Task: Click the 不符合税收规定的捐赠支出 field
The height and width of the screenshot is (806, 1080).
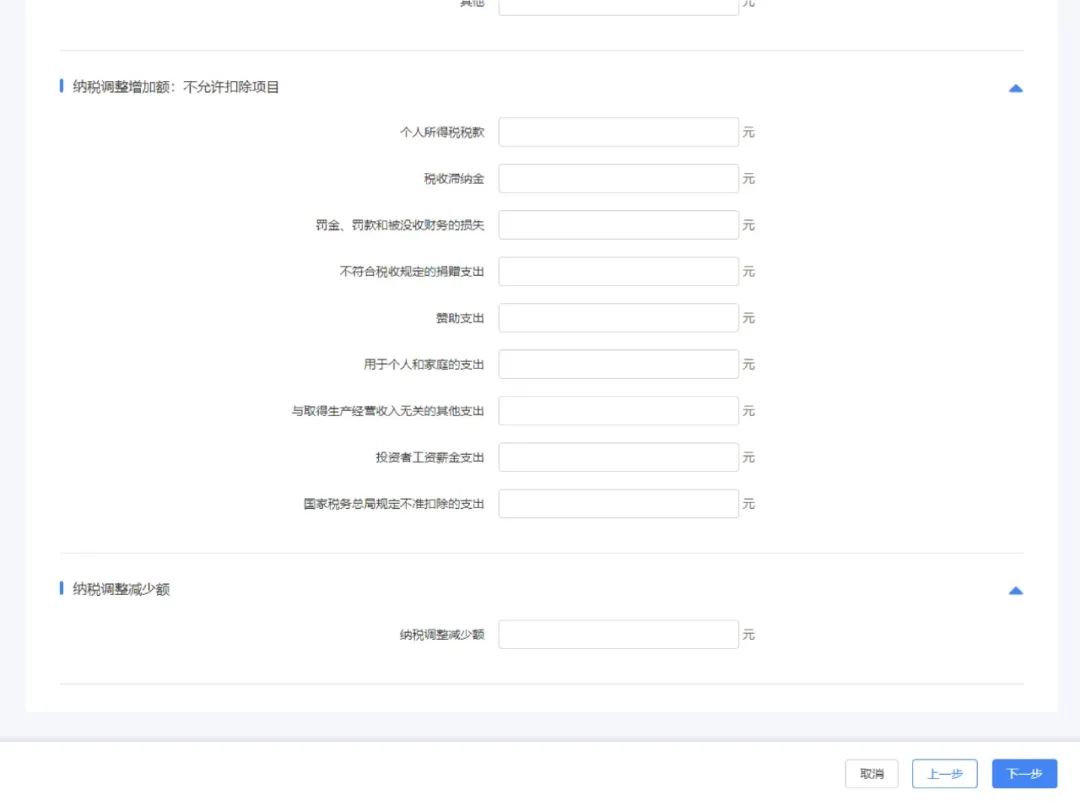Action: pyautogui.click(x=618, y=272)
